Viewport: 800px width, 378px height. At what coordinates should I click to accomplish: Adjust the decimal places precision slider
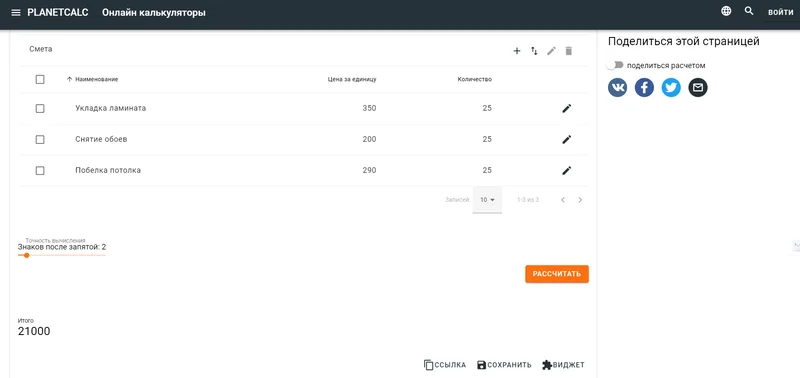27,255
